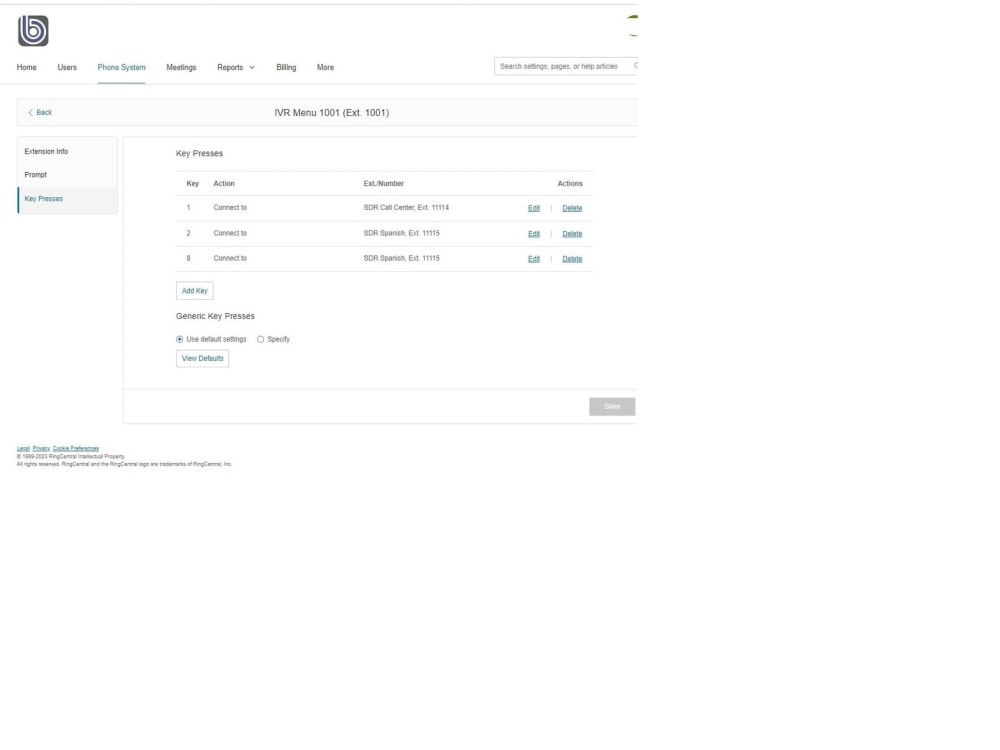
Task: Open the Prompt settings panel
Action: click(36, 174)
